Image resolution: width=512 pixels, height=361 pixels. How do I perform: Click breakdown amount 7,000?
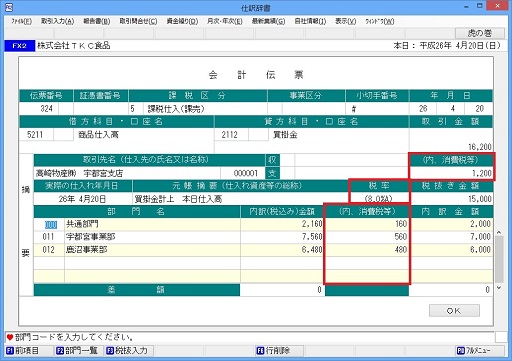(480, 237)
